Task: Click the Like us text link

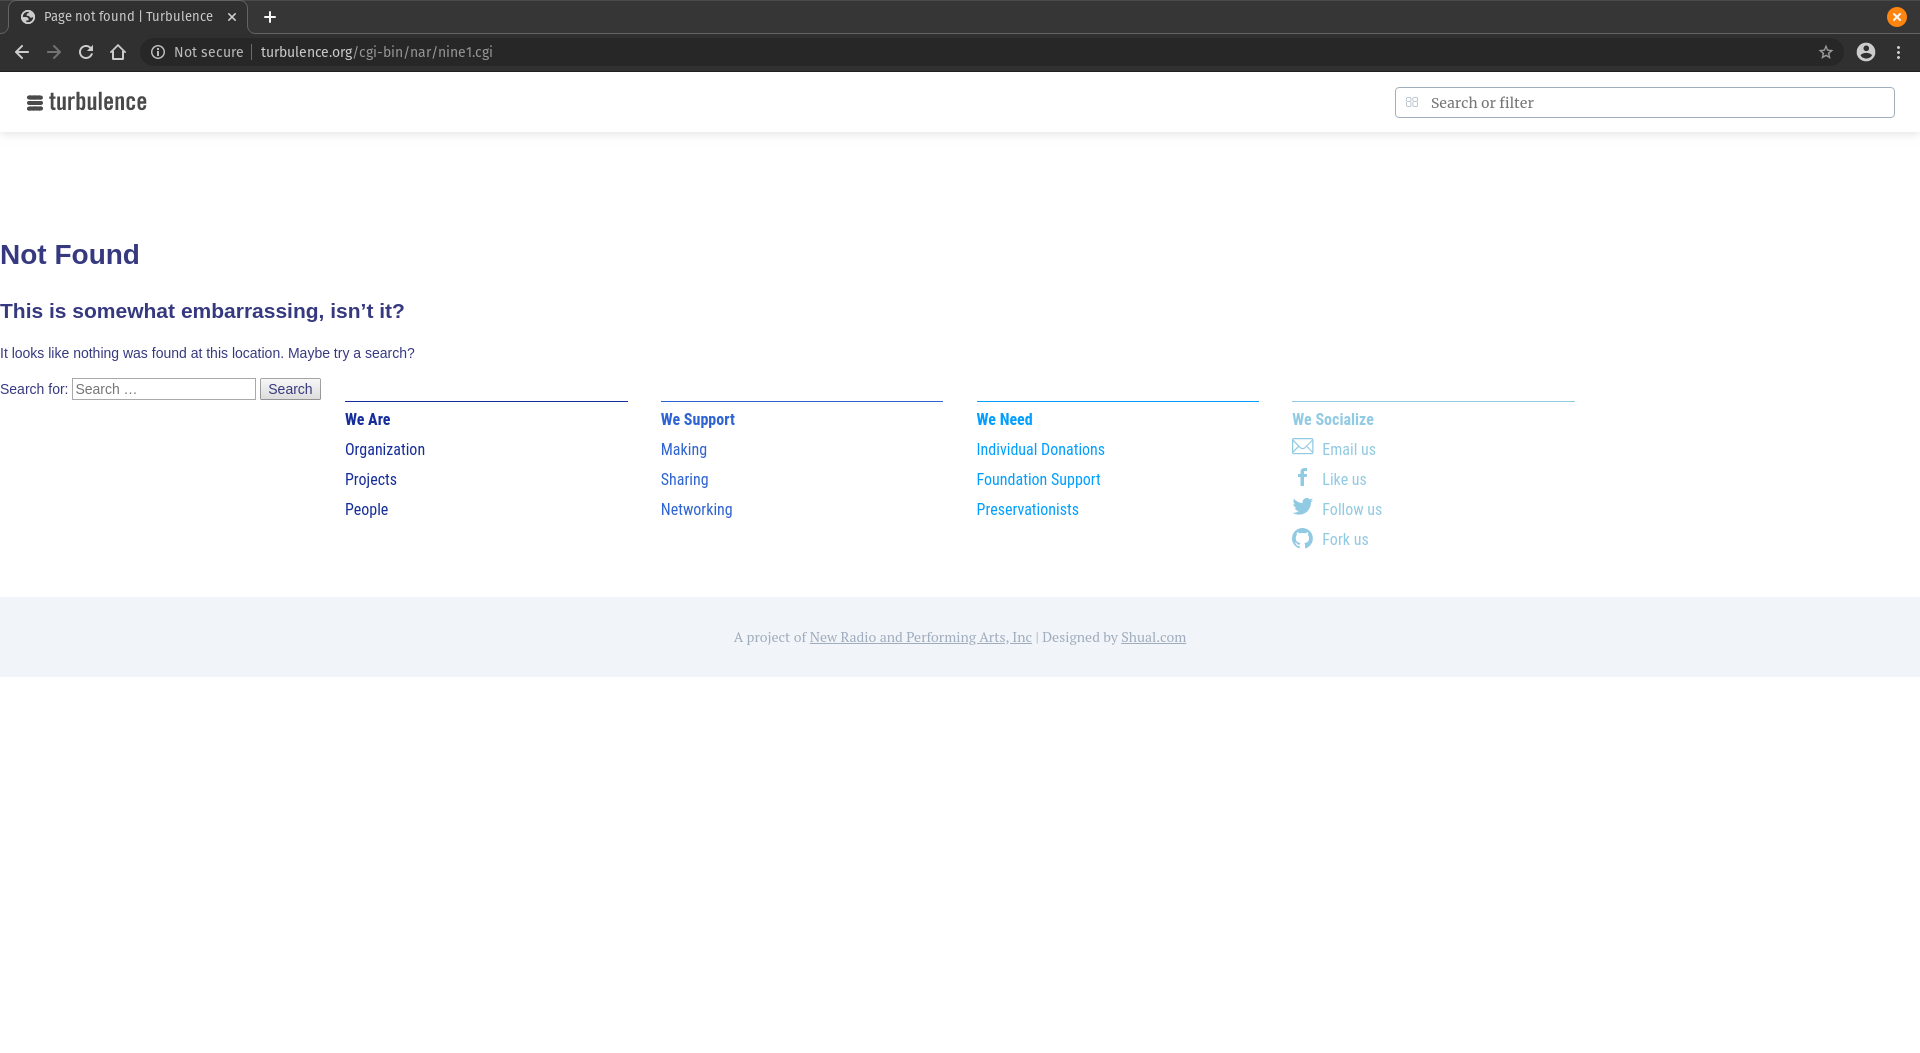Action: click(x=1344, y=480)
